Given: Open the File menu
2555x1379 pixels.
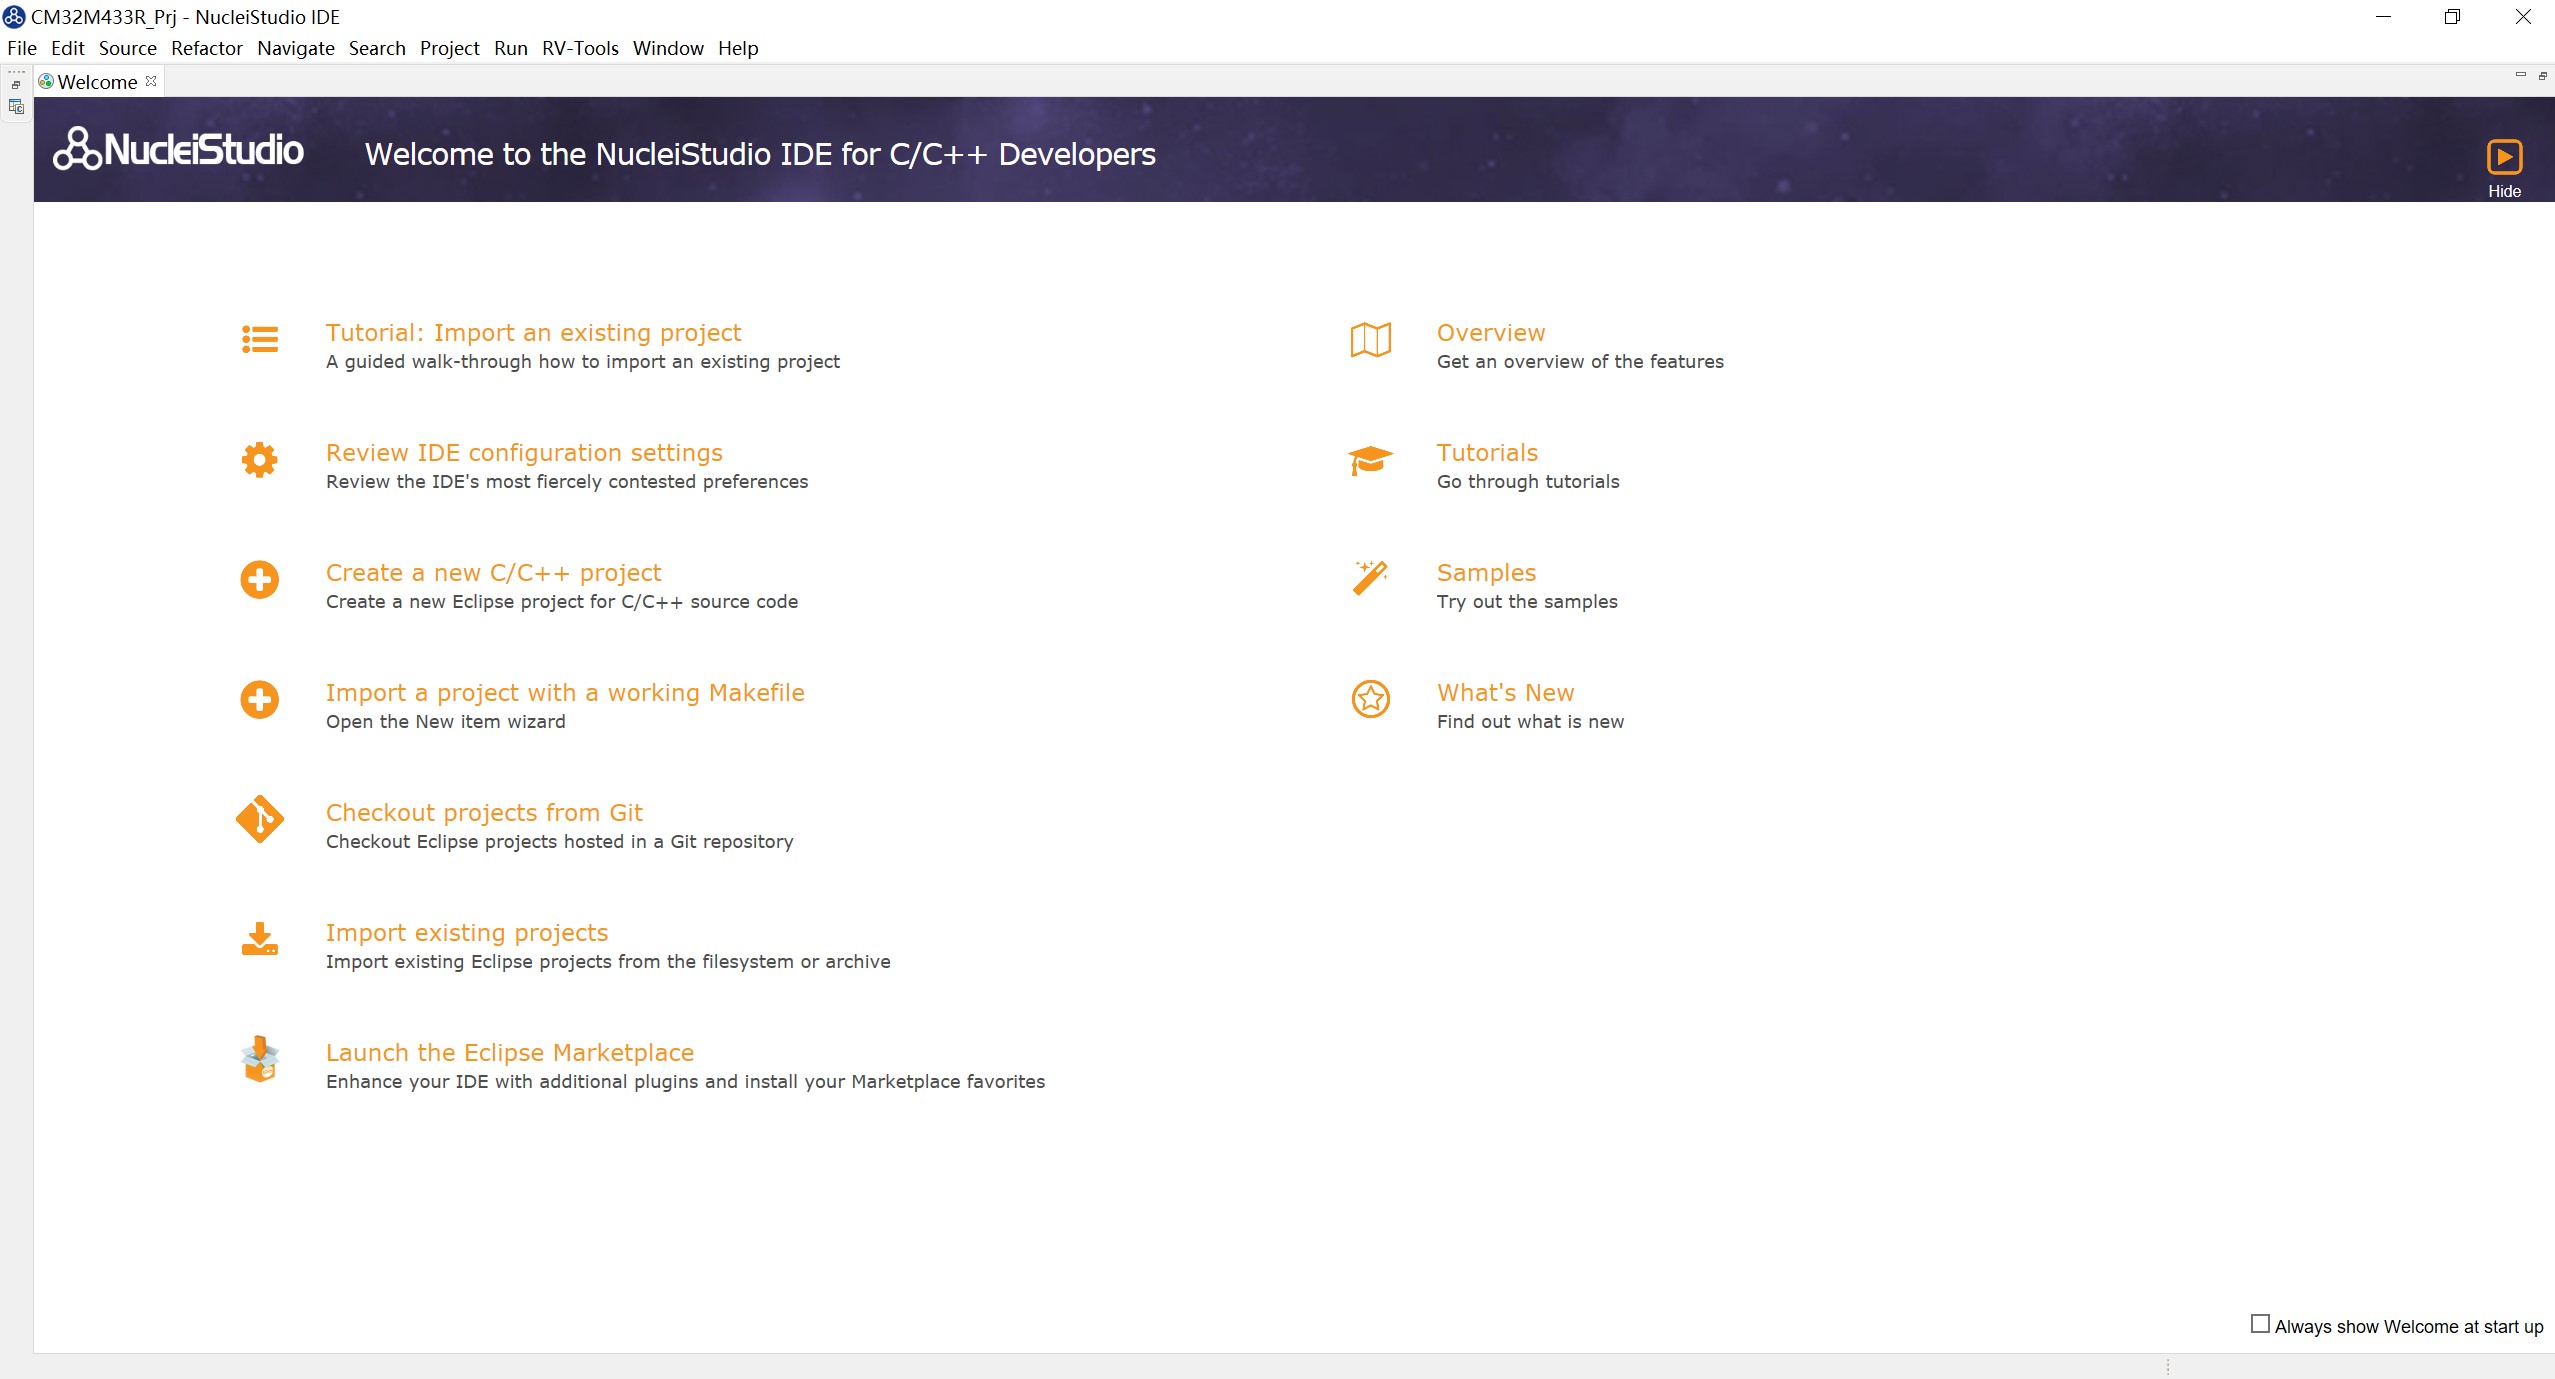Looking at the screenshot, I should [x=22, y=48].
